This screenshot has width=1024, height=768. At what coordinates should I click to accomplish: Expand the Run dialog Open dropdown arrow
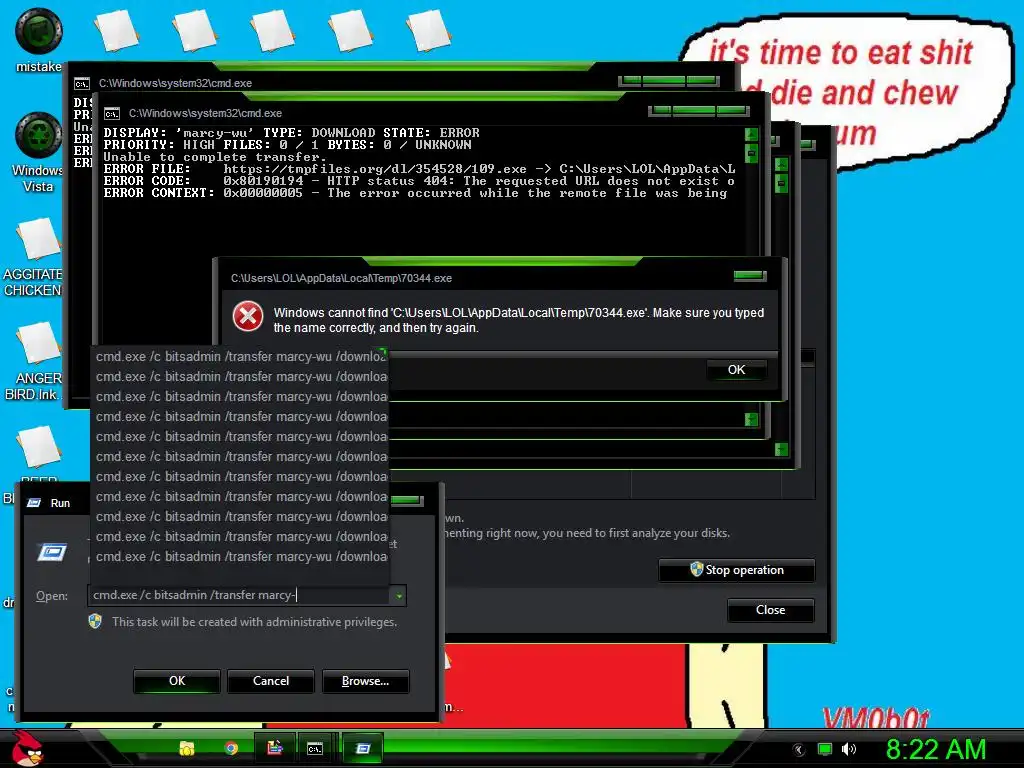(398, 596)
